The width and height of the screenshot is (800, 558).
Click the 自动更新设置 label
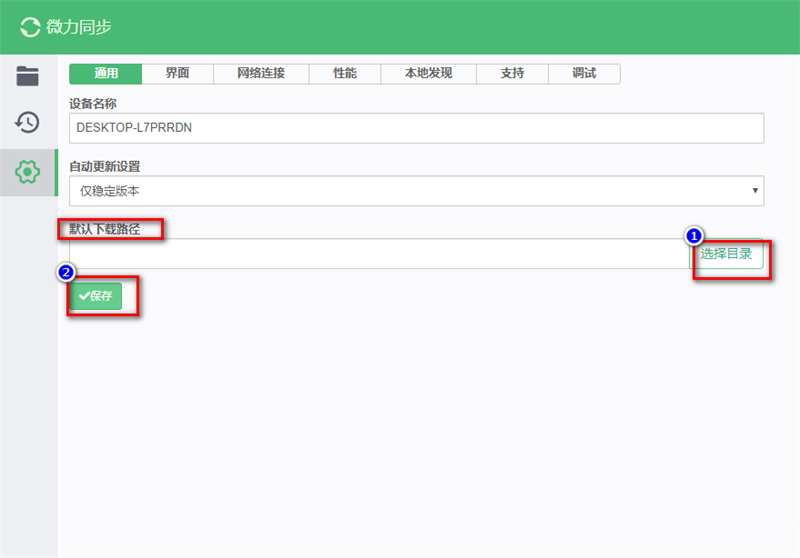click(x=105, y=166)
